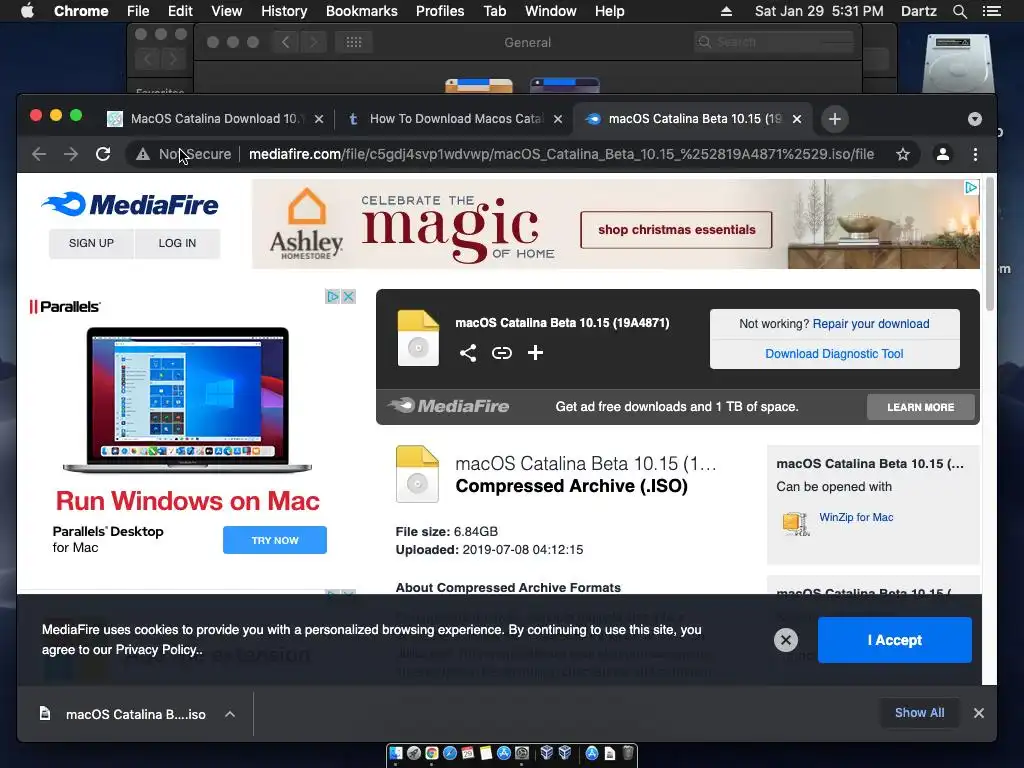The height and width of the screenshot is (768, 1024).
Task: Open the File menu
Action: 138,11
